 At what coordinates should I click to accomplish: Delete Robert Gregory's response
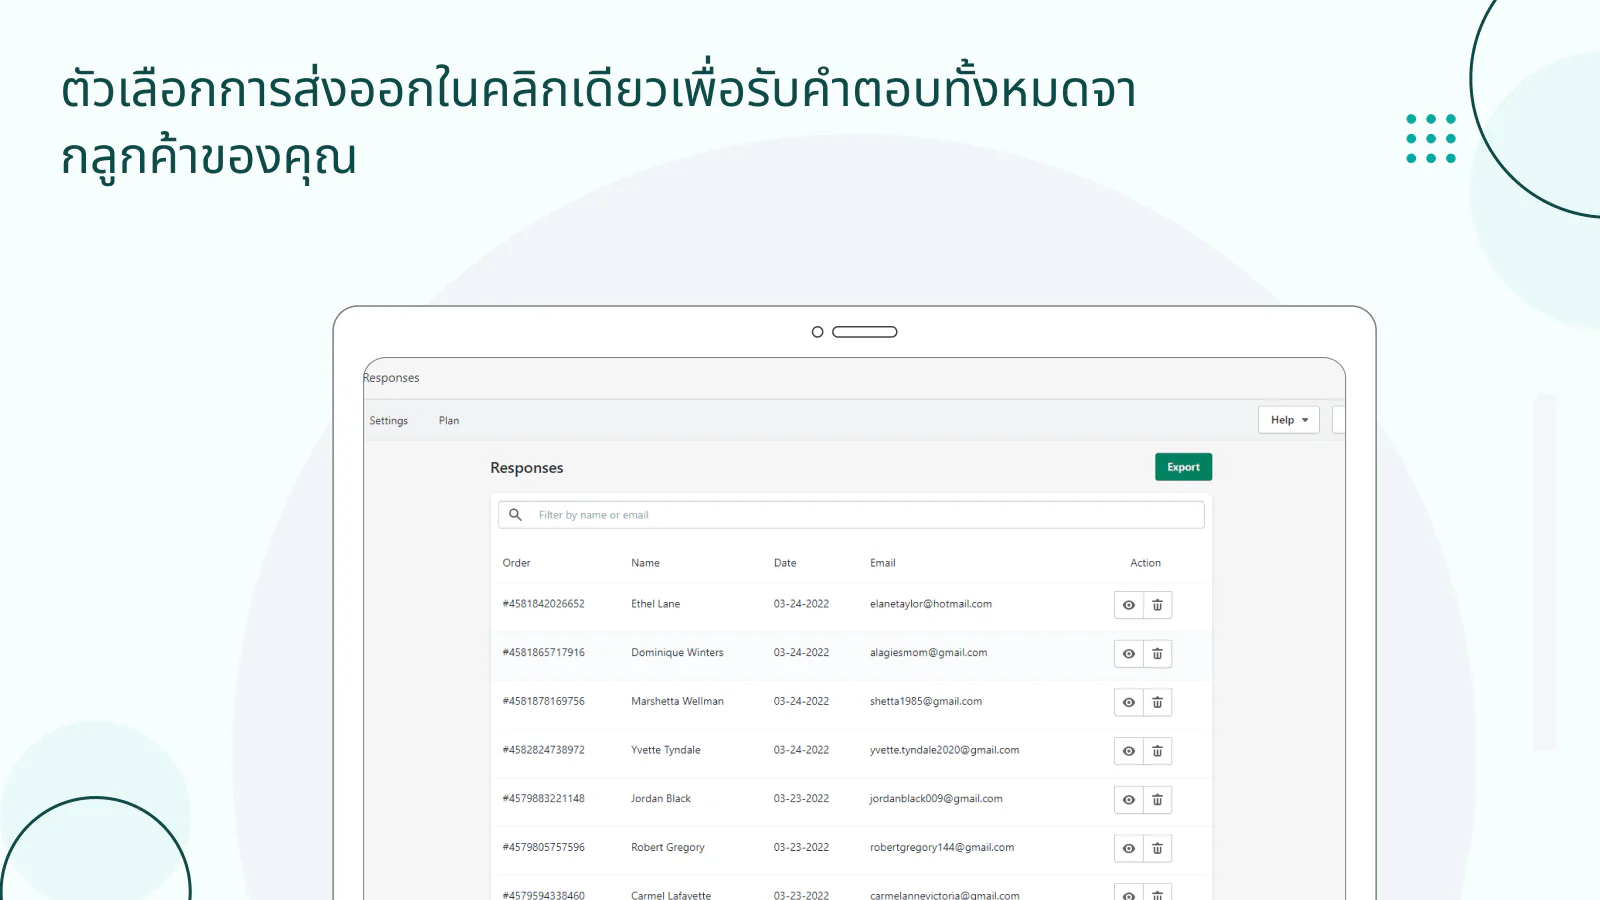[x=1157, y=849]
